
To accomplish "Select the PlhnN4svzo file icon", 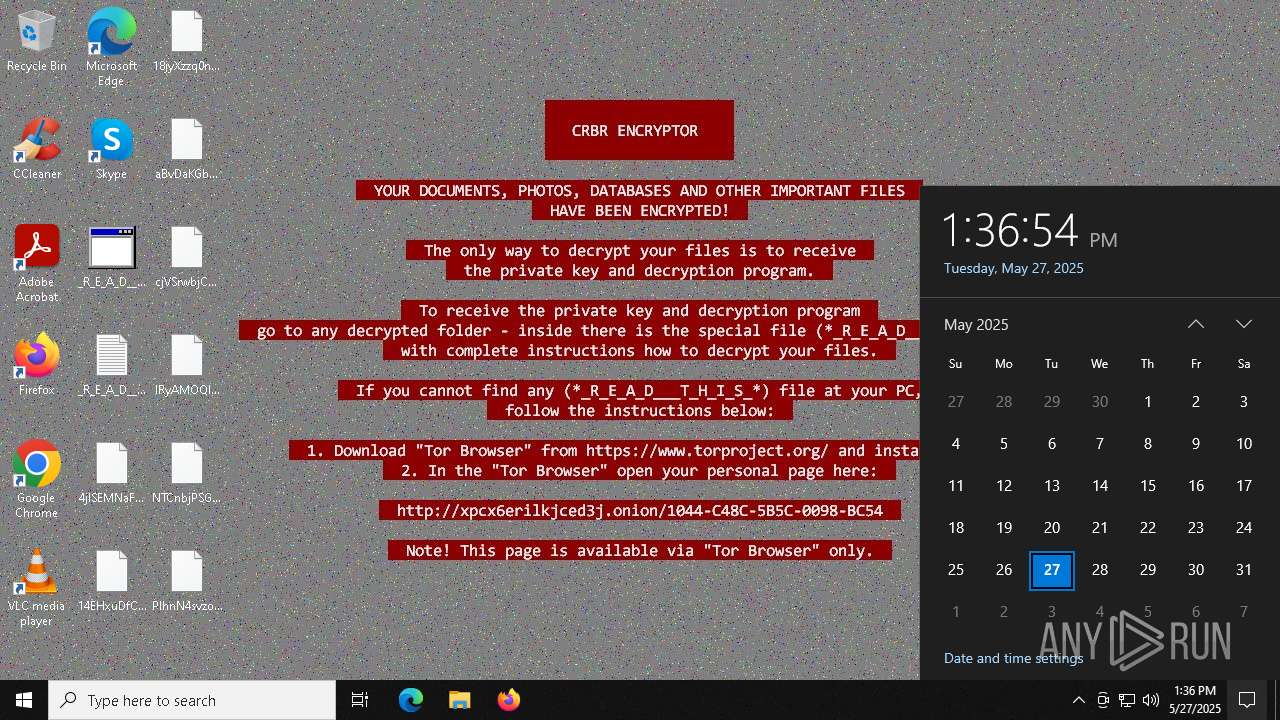I will pos(186,582).
